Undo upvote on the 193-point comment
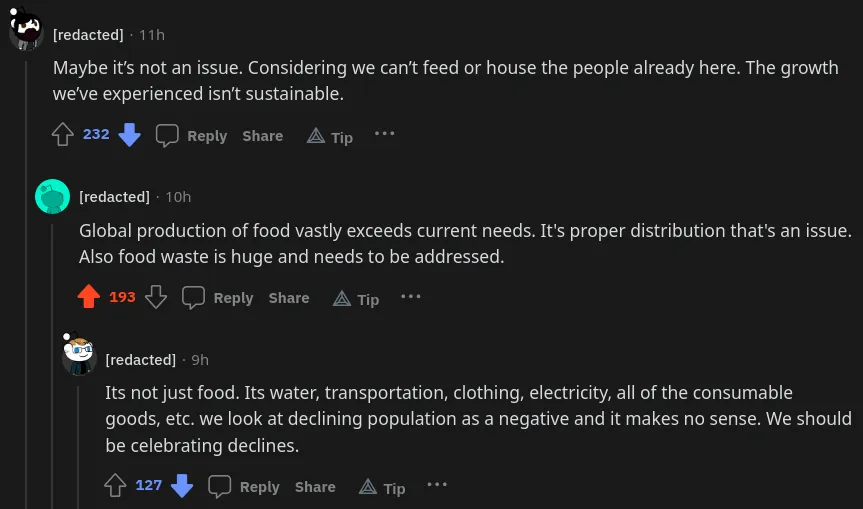863x509 pixels. click(89, 297)
